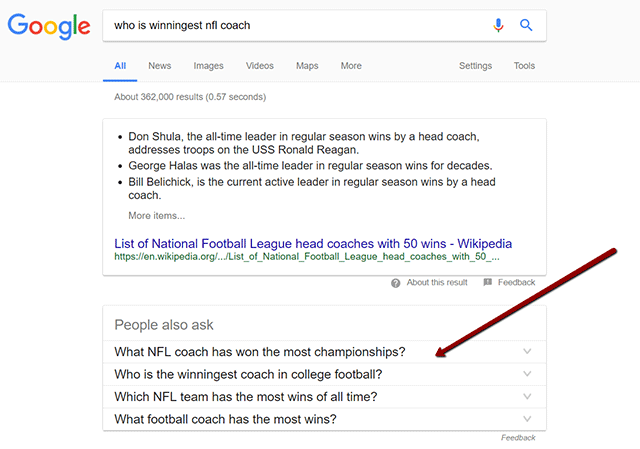The image size is (640, 449).
Task: Click the feedback flag icon under the snippet
Action: [x=487, y=283]
